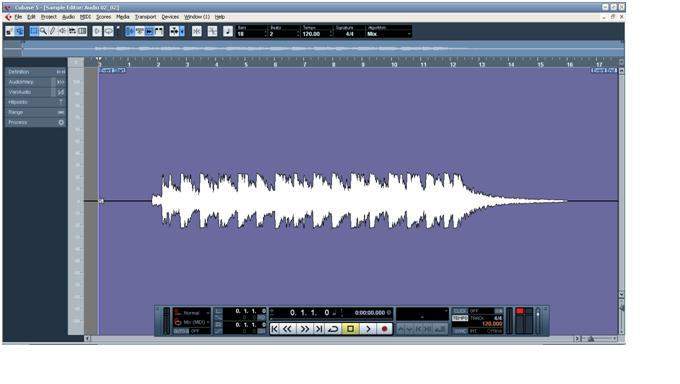Jump back with the transport Rewind button
The image size is (680, 384).
pos(287,329)
